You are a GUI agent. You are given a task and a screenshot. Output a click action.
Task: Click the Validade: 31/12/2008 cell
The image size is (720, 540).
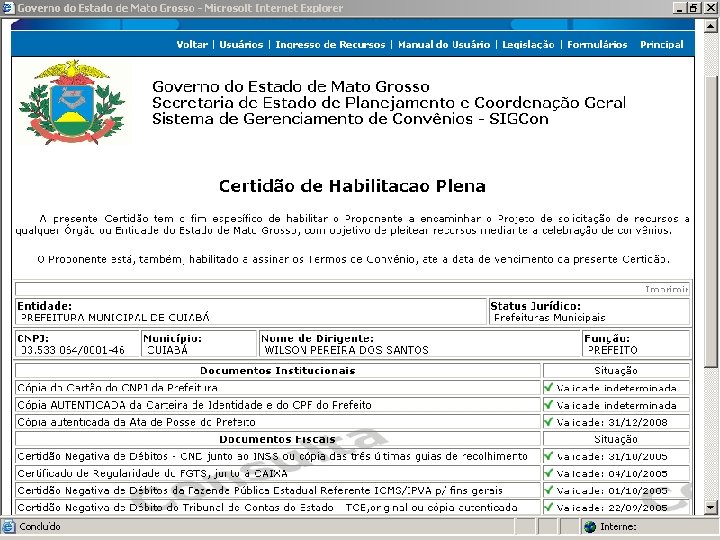(616, 422)
